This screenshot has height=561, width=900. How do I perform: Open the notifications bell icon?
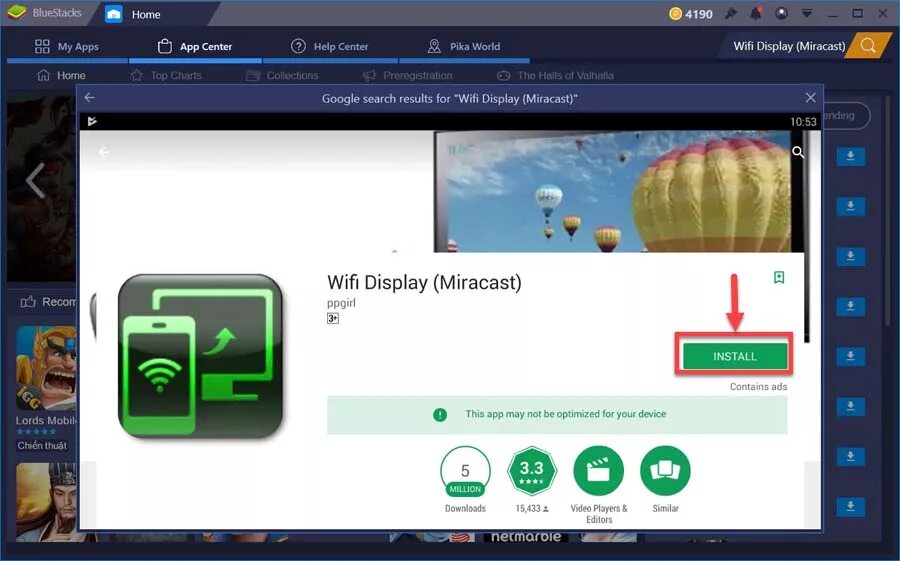[x=756, y=13]
